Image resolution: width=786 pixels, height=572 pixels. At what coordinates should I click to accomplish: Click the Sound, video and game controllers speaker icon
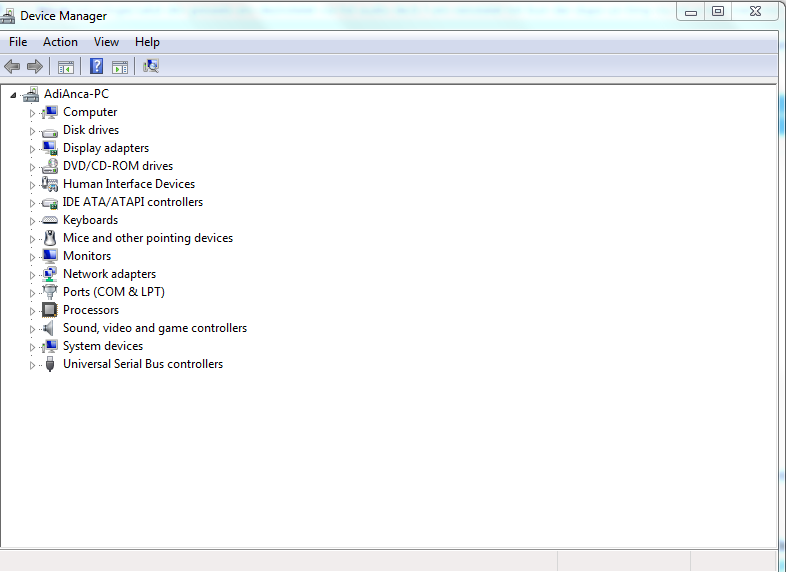click(49, 328)
